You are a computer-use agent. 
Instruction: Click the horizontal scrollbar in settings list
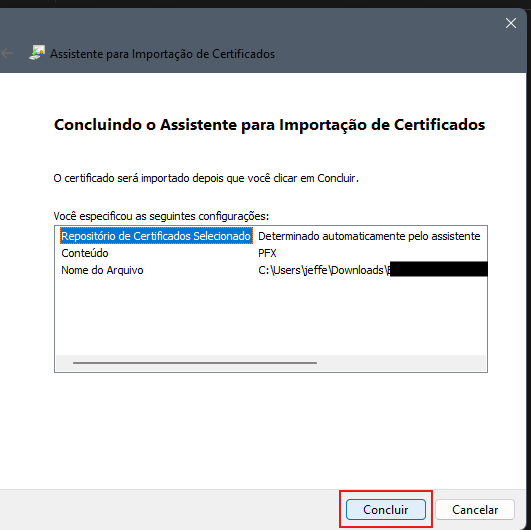195,363
